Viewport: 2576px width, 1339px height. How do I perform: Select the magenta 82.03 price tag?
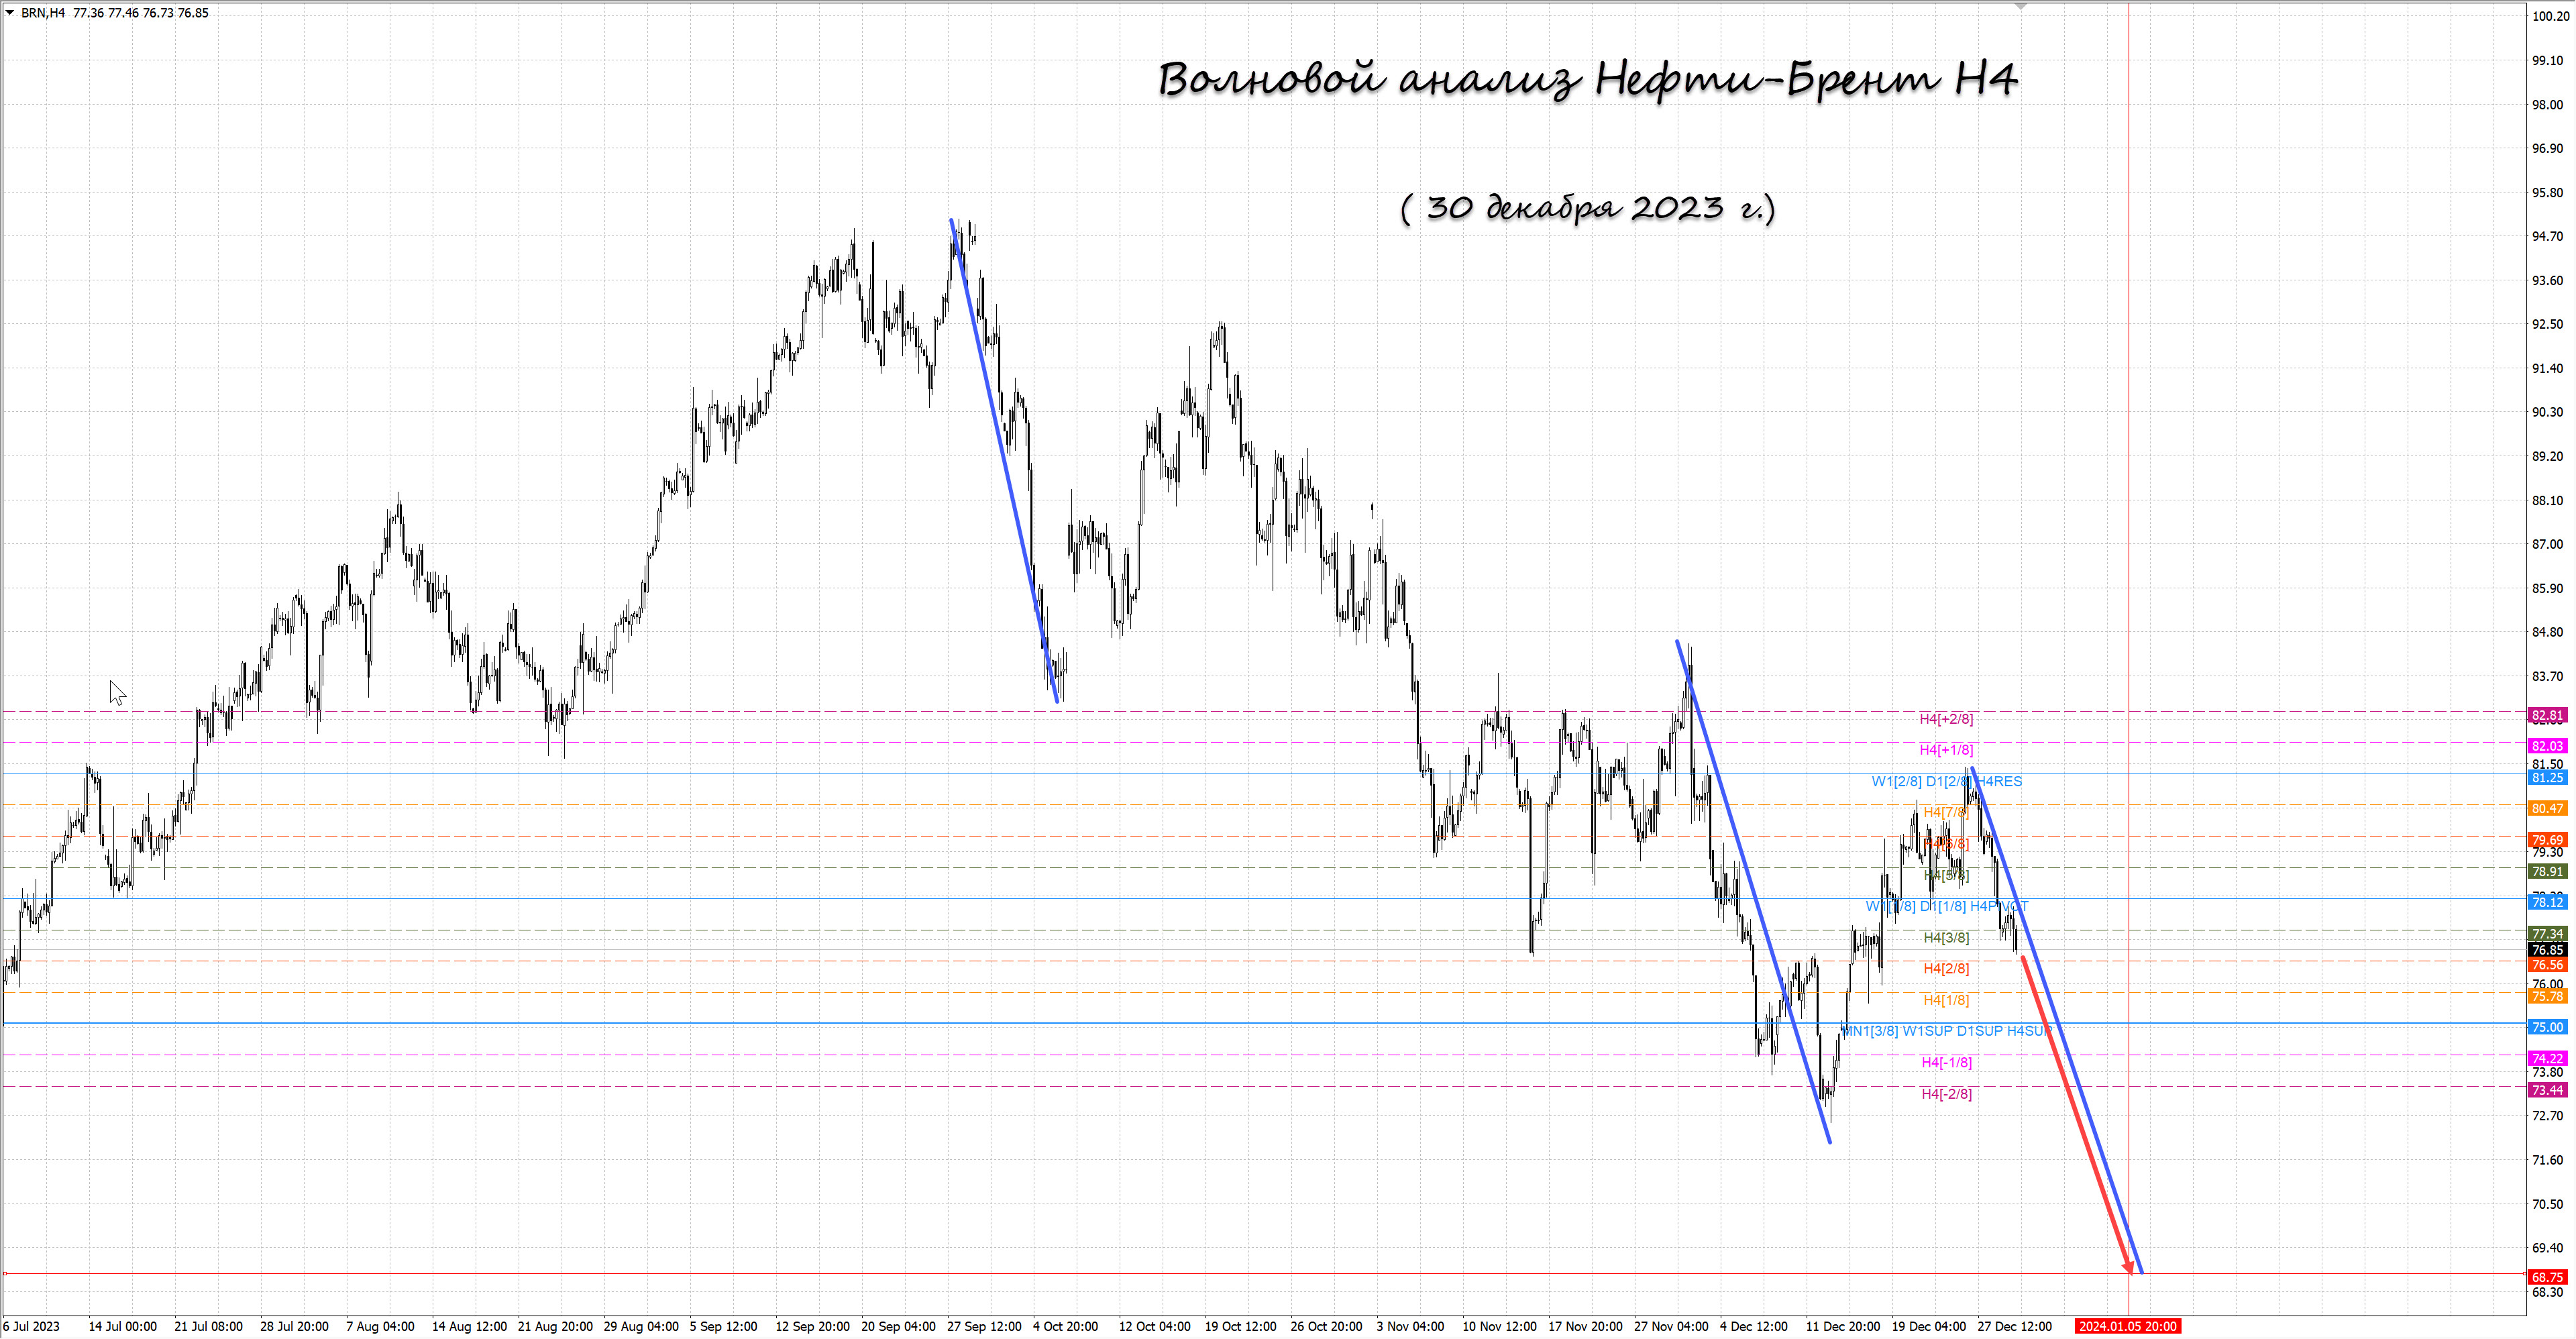click(2547, 746)
